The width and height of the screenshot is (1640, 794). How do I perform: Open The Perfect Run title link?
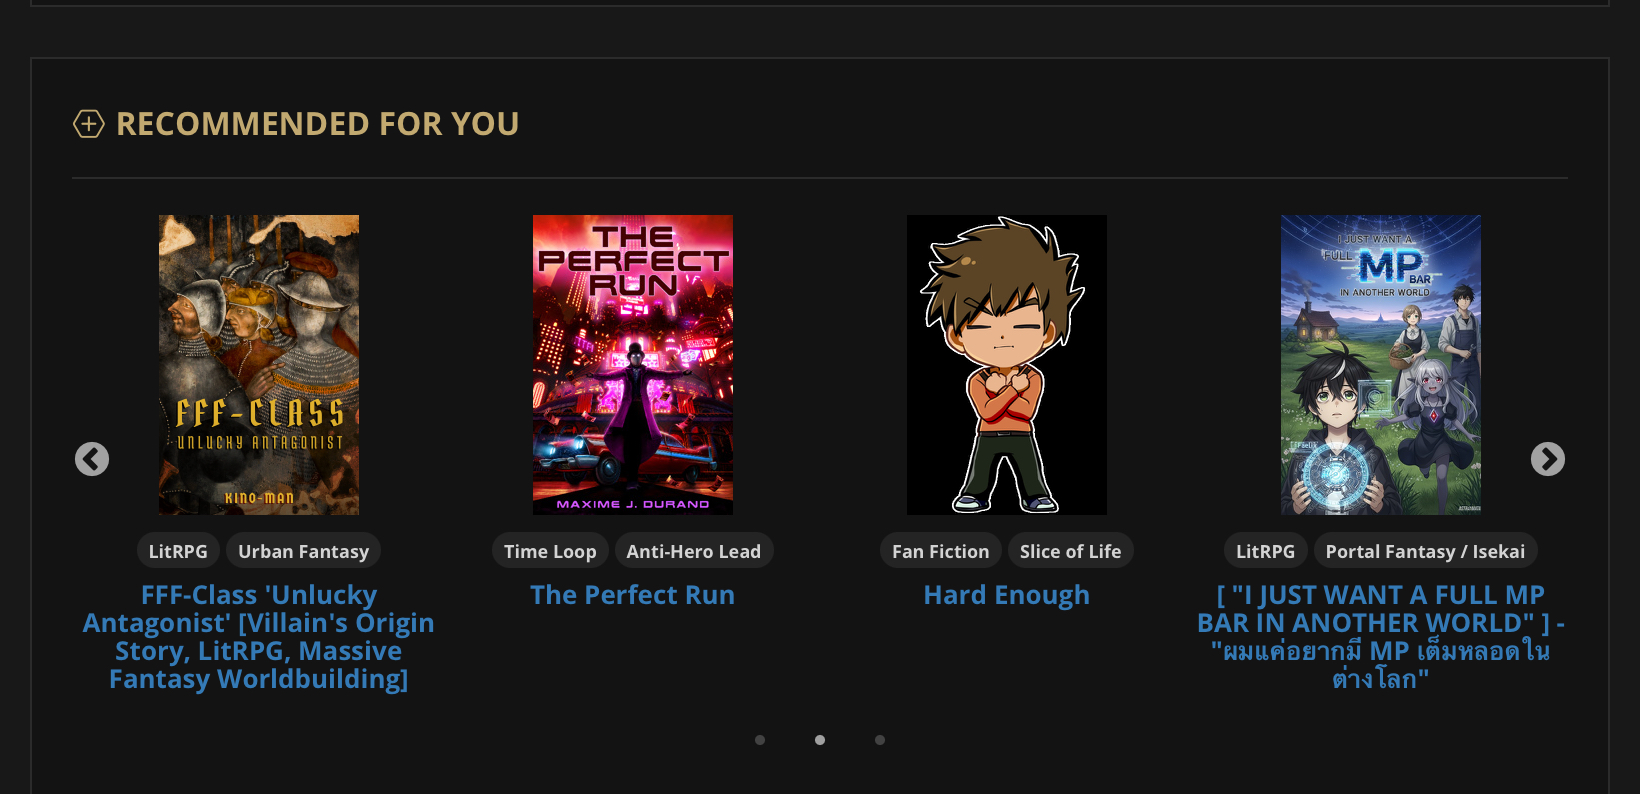633,595
